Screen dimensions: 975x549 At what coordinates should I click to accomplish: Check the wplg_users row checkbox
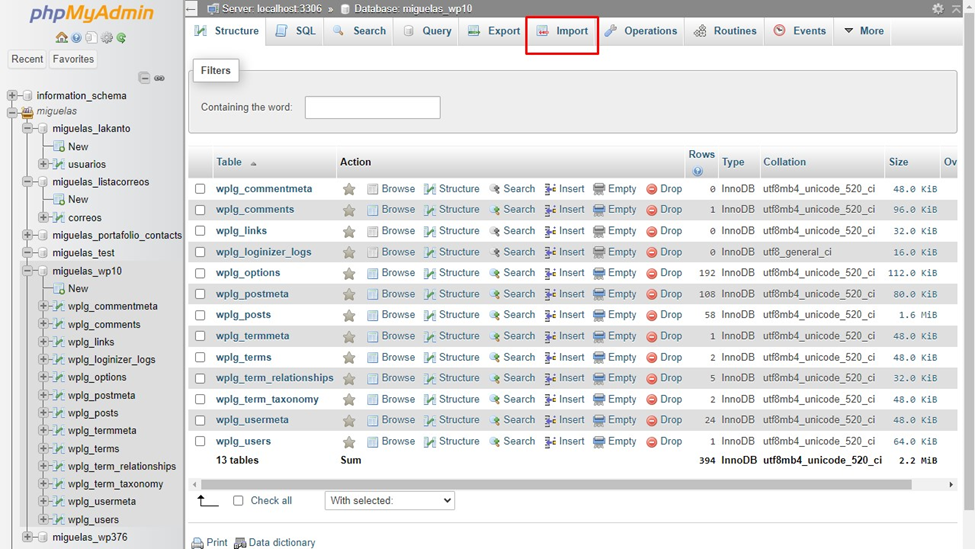pos(200,441)
